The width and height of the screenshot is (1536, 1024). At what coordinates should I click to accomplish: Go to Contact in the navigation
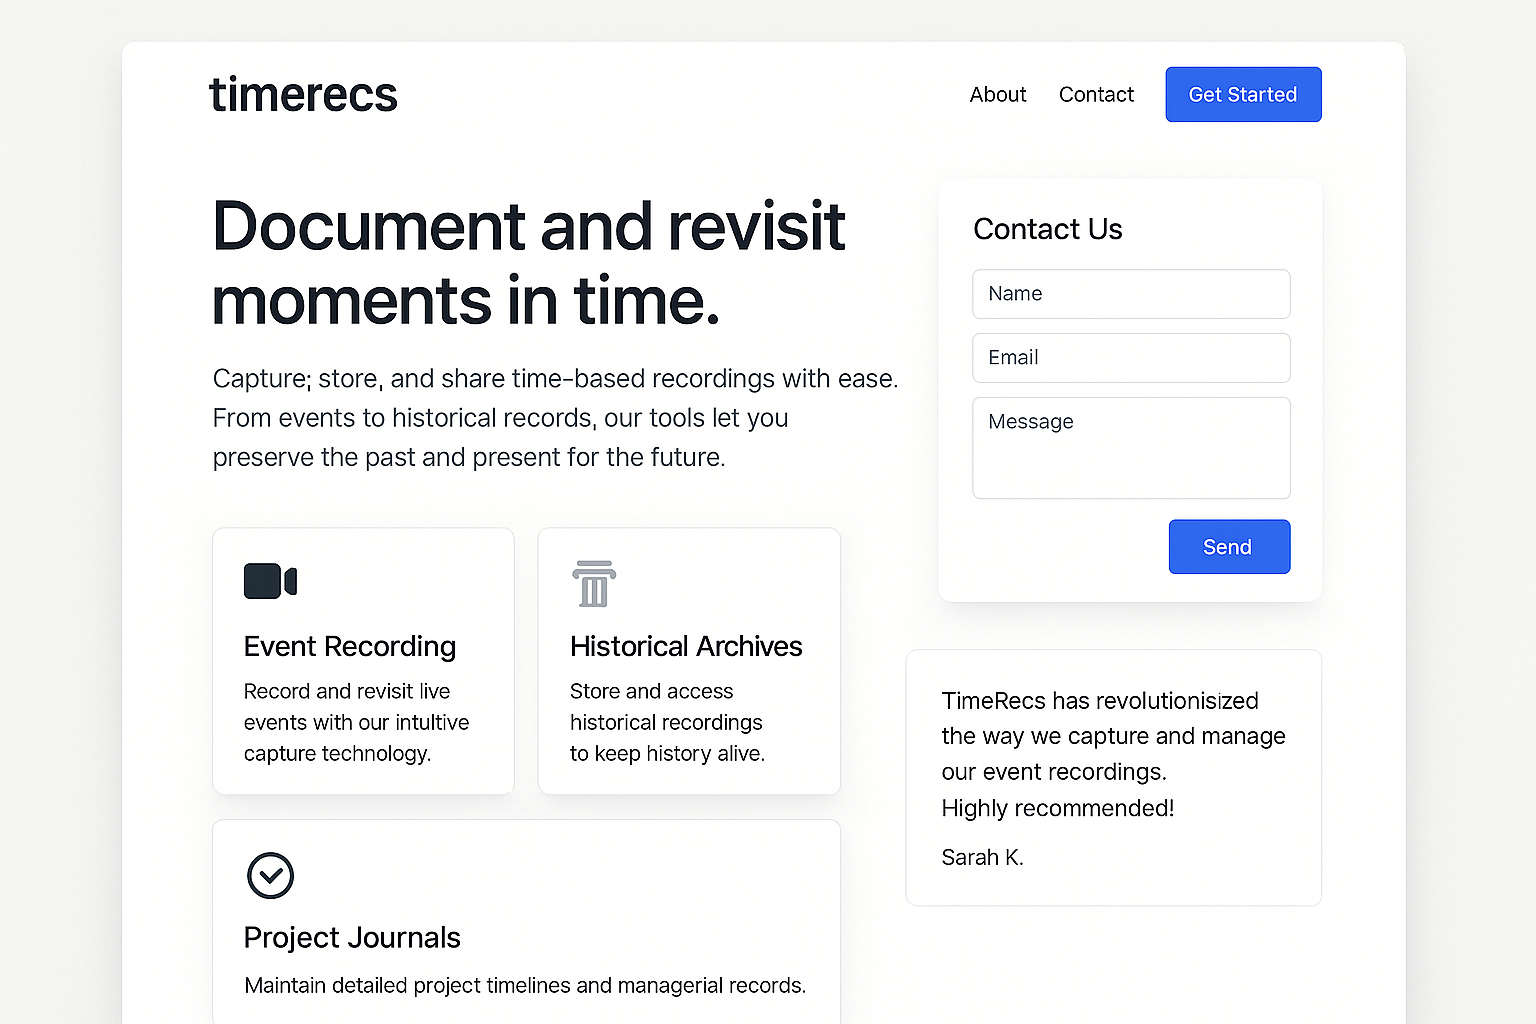click(1096, 95)
